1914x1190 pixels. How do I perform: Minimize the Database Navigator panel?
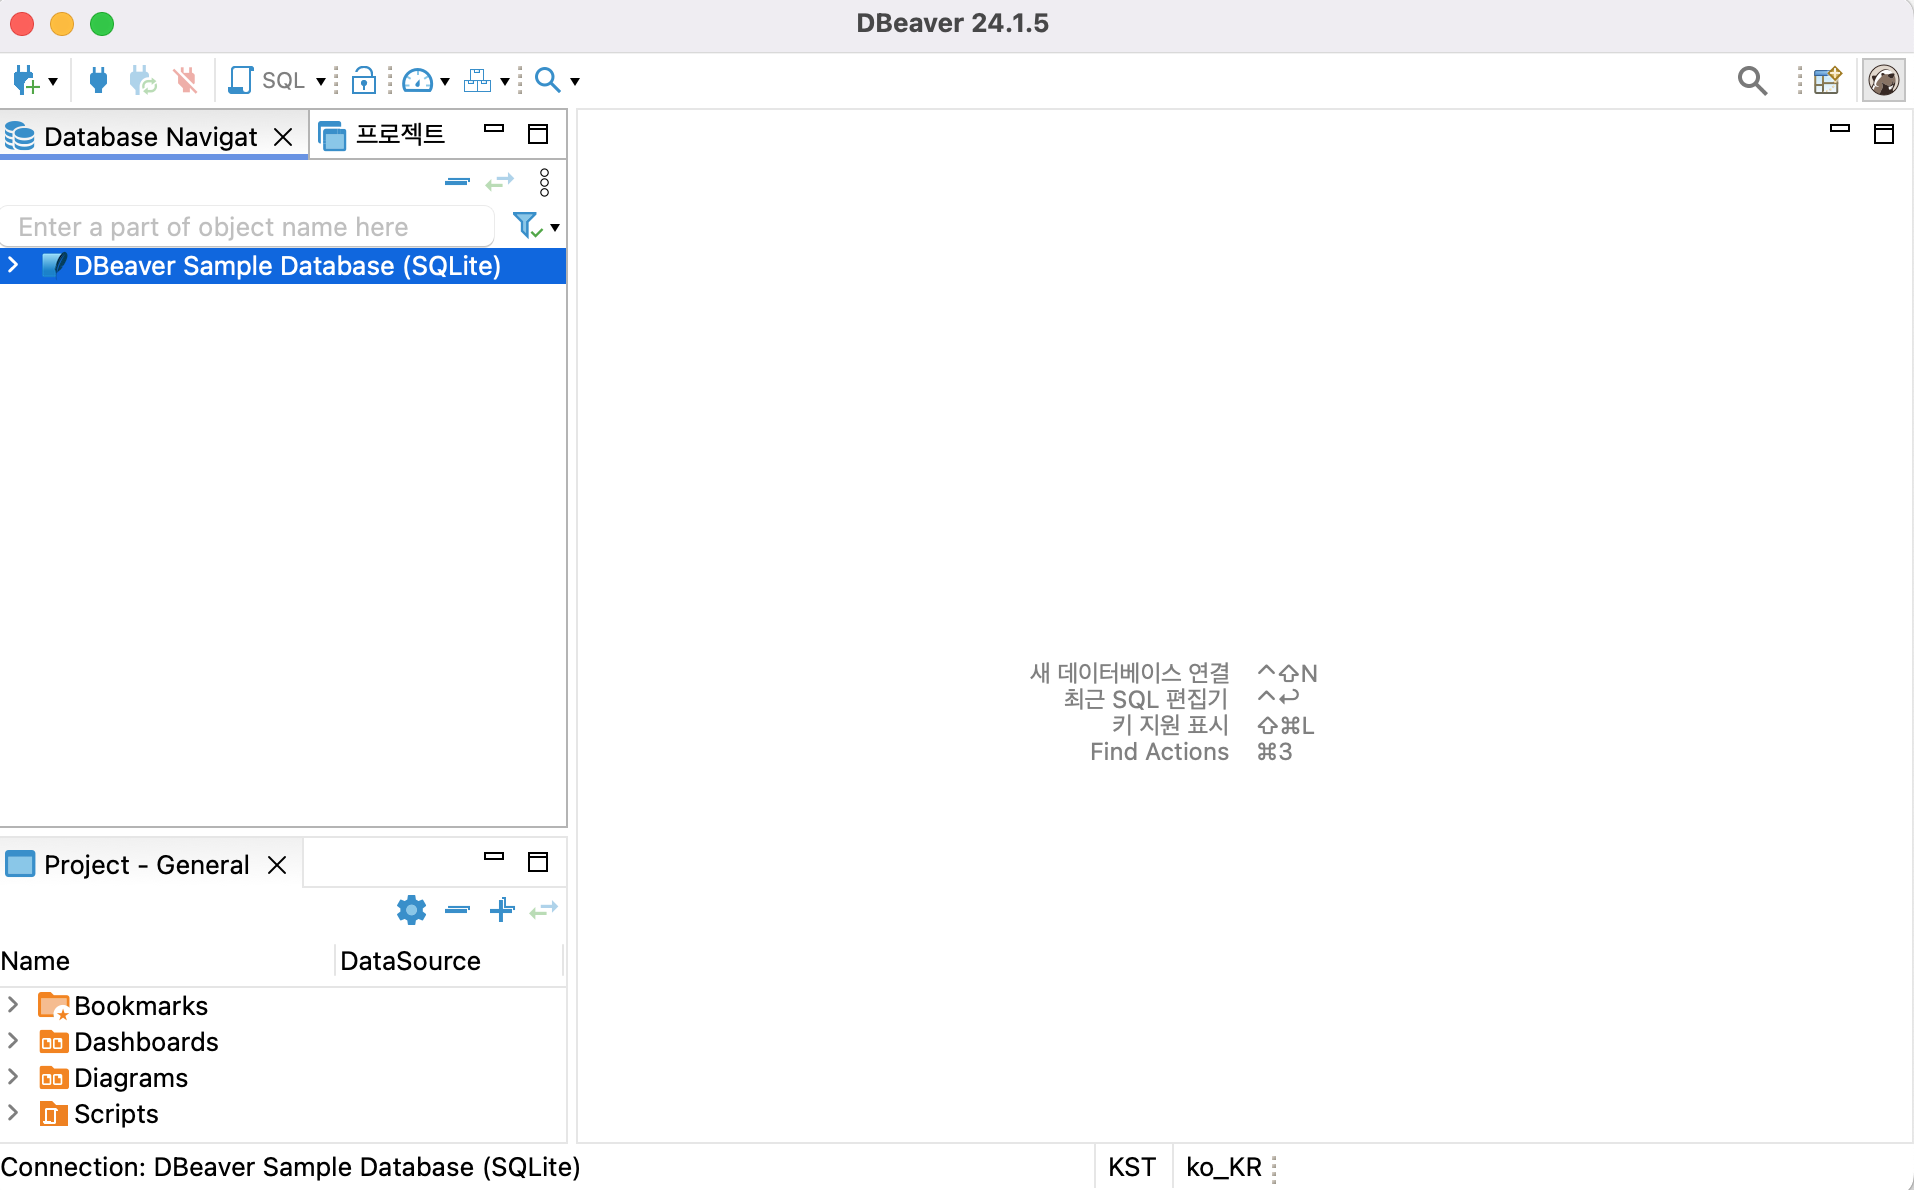point(494,129)
